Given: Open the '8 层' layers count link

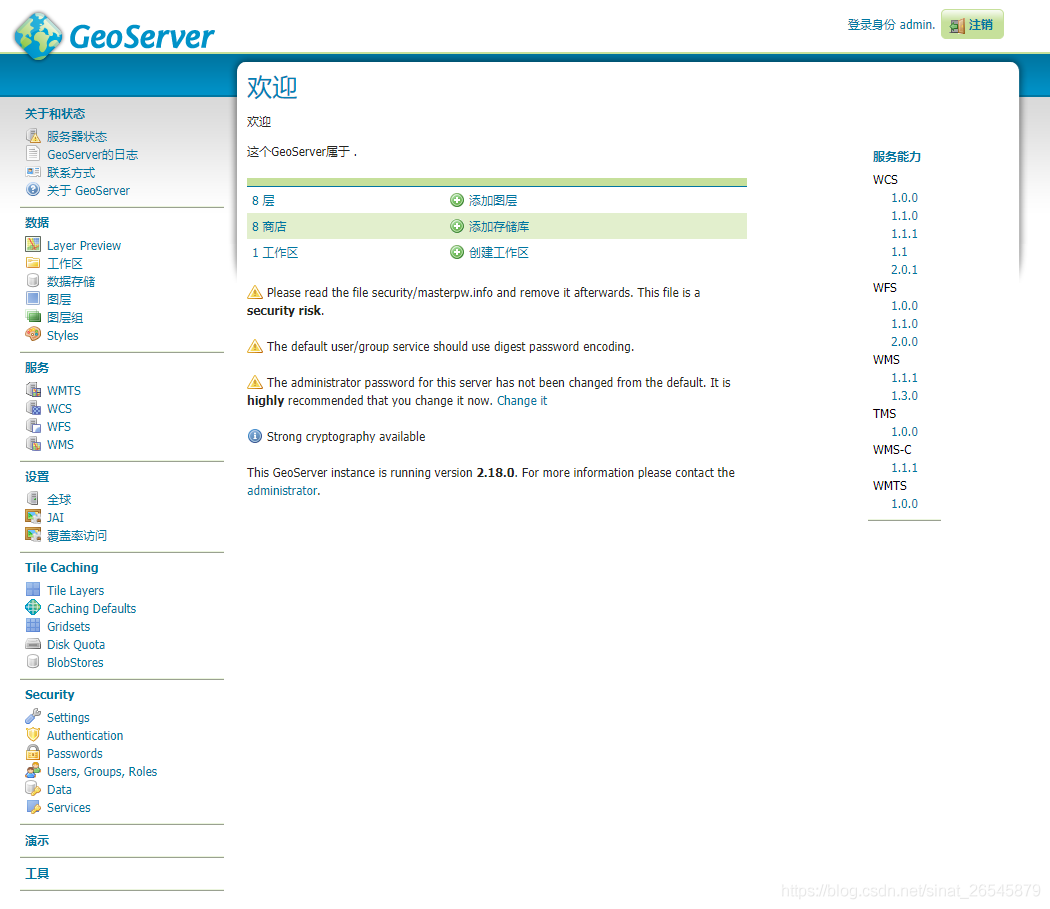Looking at the screenshot, I should [263, 200].
